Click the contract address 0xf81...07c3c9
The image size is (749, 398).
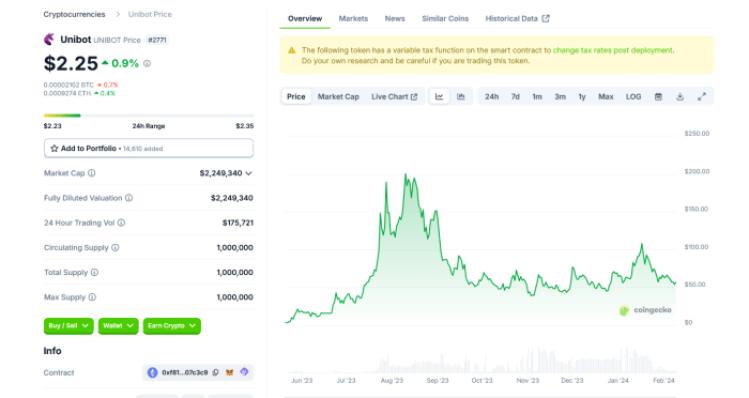(185, 373)
